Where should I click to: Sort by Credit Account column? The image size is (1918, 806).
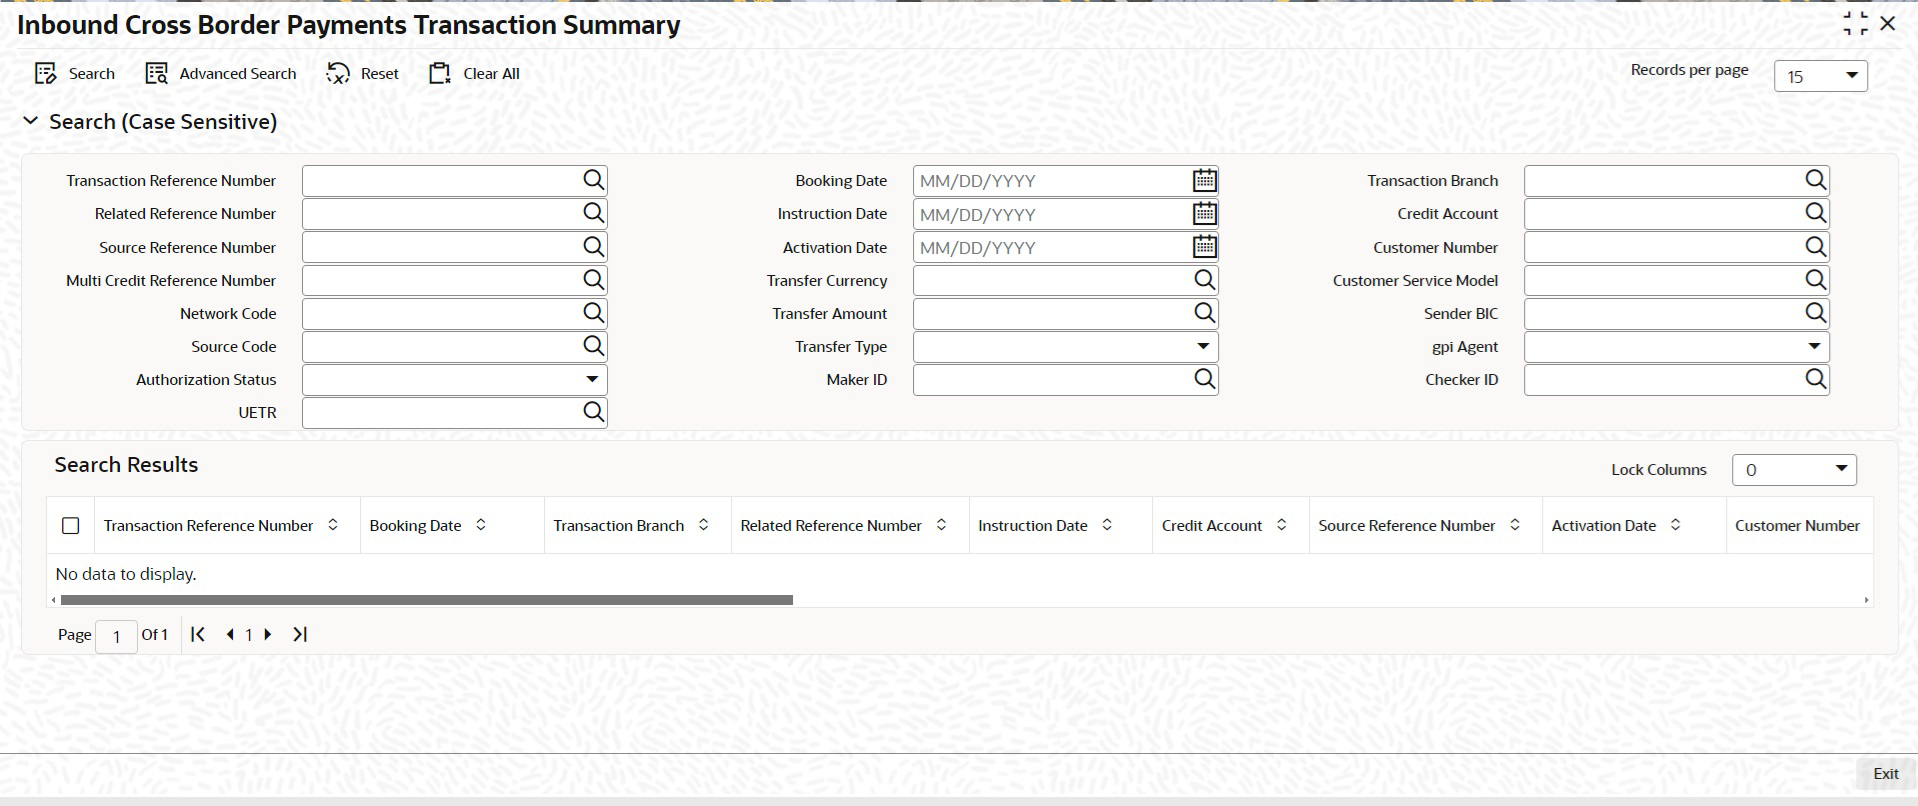tap(1282, 525)
